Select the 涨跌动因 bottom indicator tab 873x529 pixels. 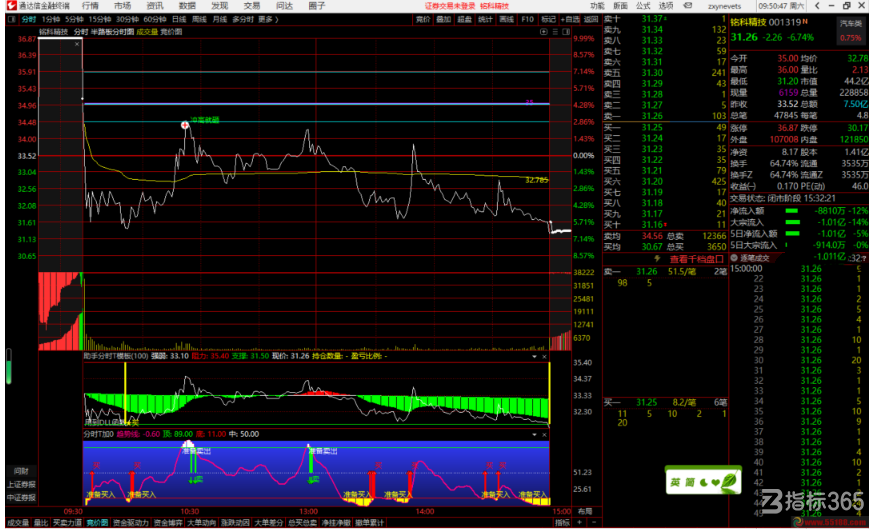[x=236, y=523]
